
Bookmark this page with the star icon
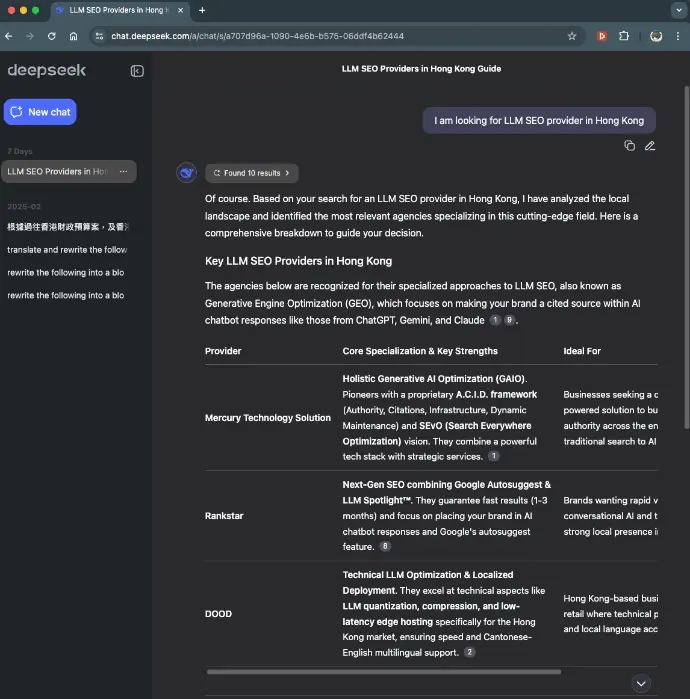tap(572, 36)
